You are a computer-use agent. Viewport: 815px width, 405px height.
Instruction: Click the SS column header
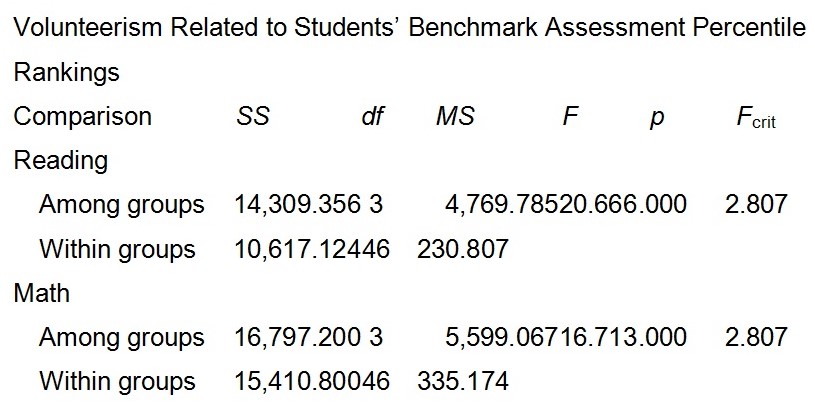[253, 117]
